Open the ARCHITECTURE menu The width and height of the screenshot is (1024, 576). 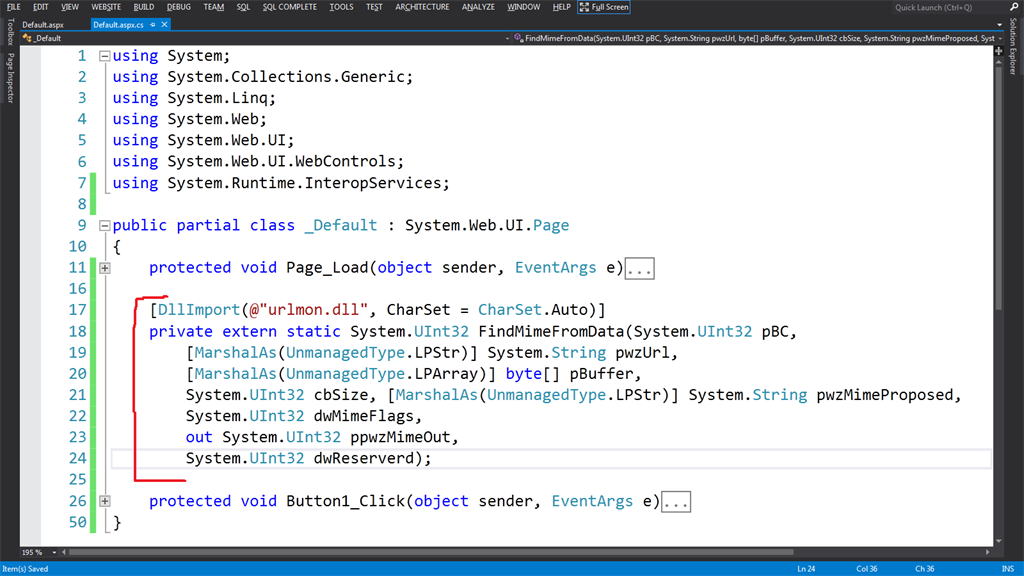click(x=422, y=7)
